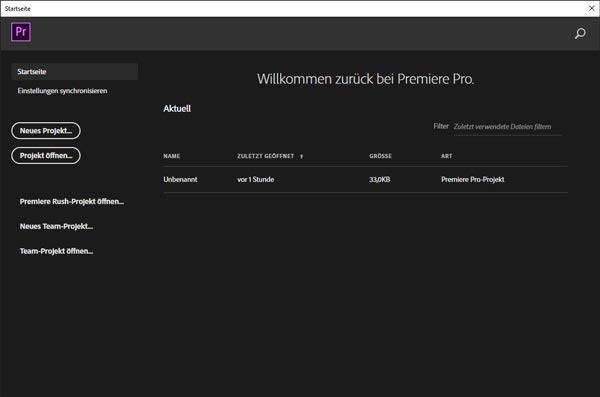Choose Neues Team-Projekt... link
The image size is (600, 397).
point(56,226)
